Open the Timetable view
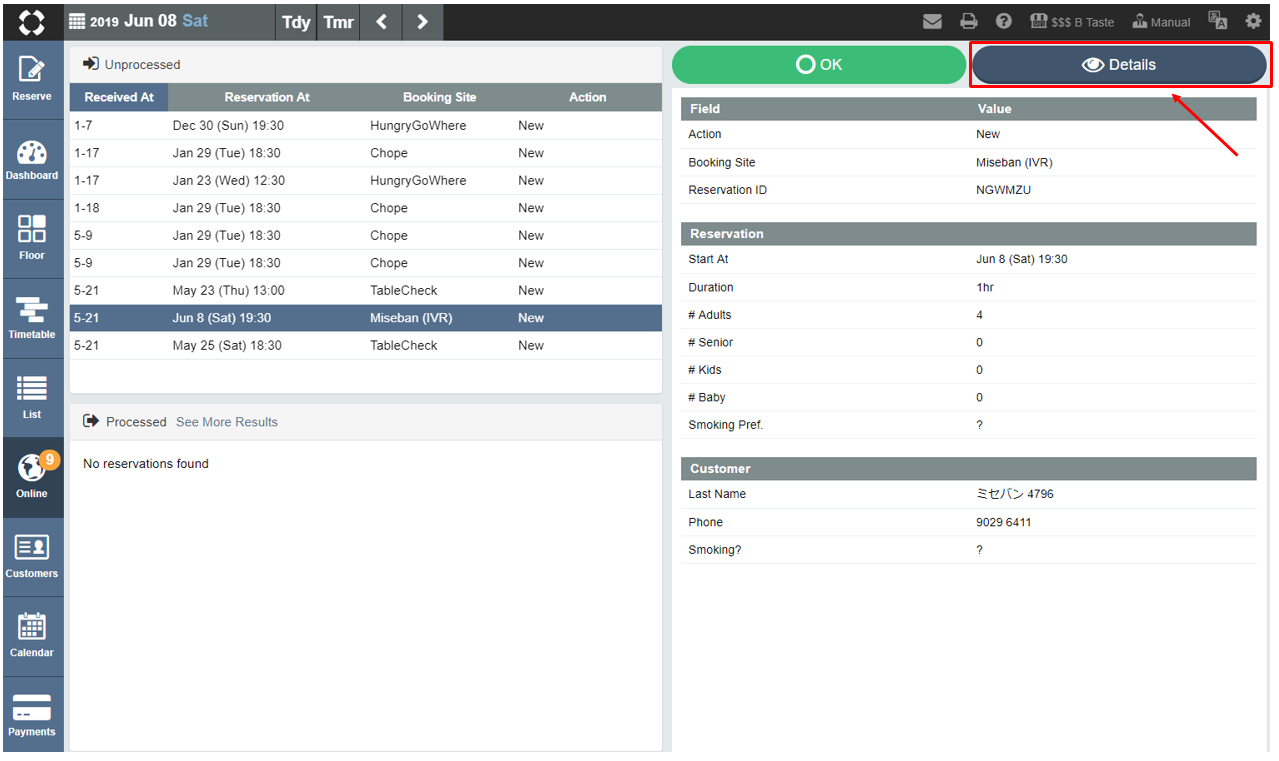1279x761 pixels. pos(32,318)
